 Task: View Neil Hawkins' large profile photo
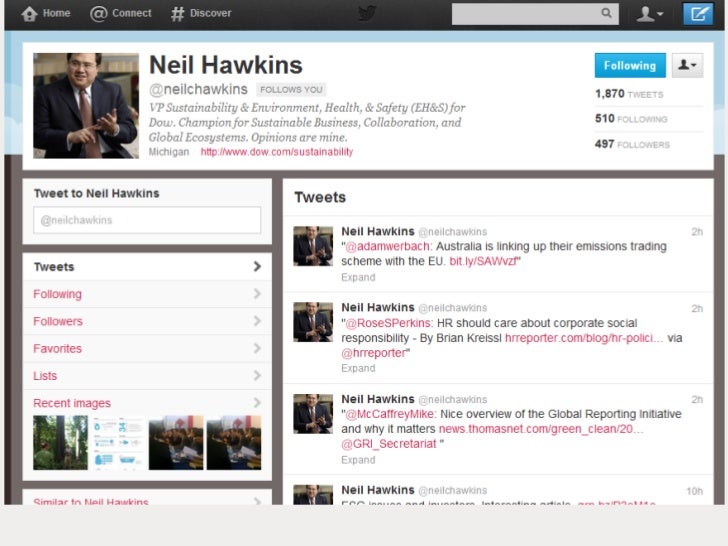tap(86, 105)
